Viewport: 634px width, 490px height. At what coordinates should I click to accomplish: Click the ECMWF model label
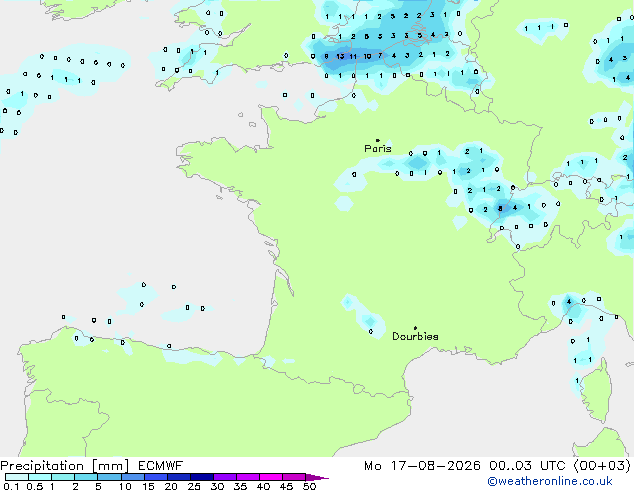click(161, 466)
